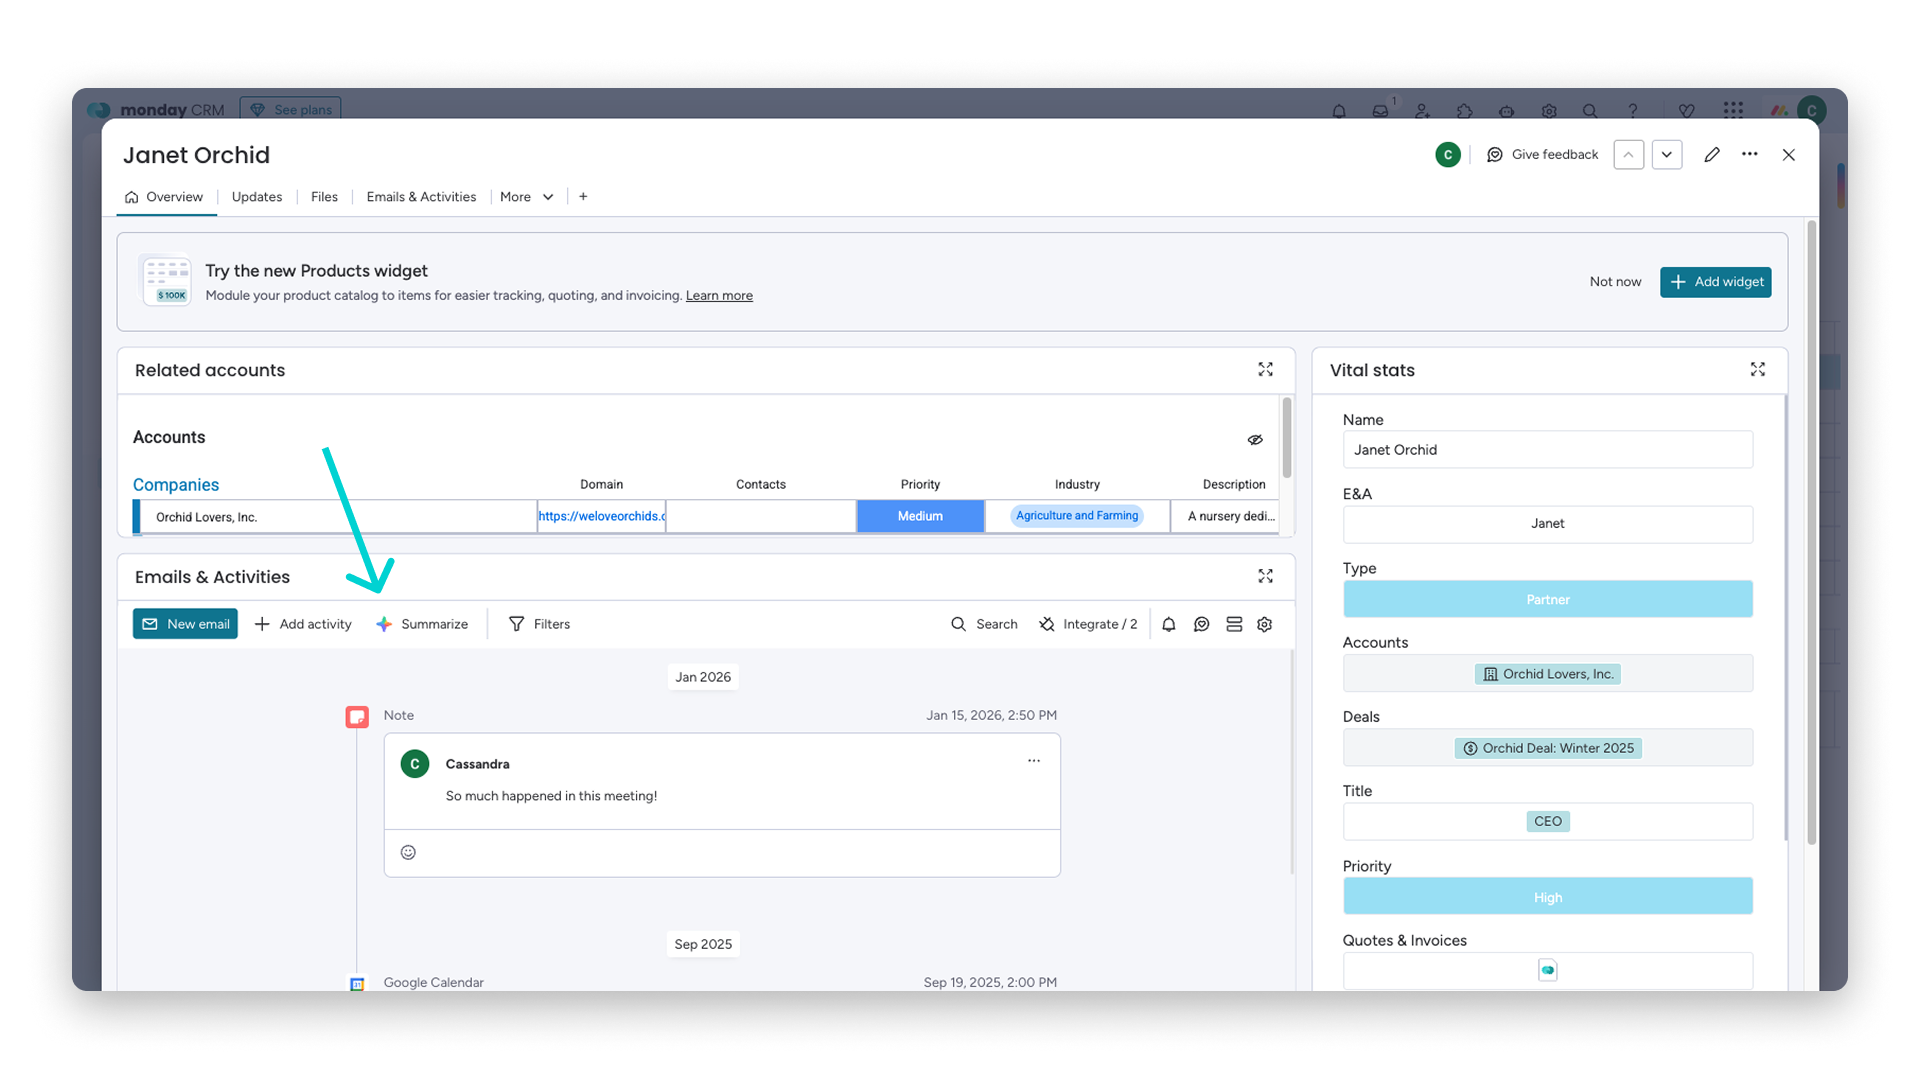Screen dimensions: 1920x1080
Task: Open the Filters control in activities
Action: (539, 624)
